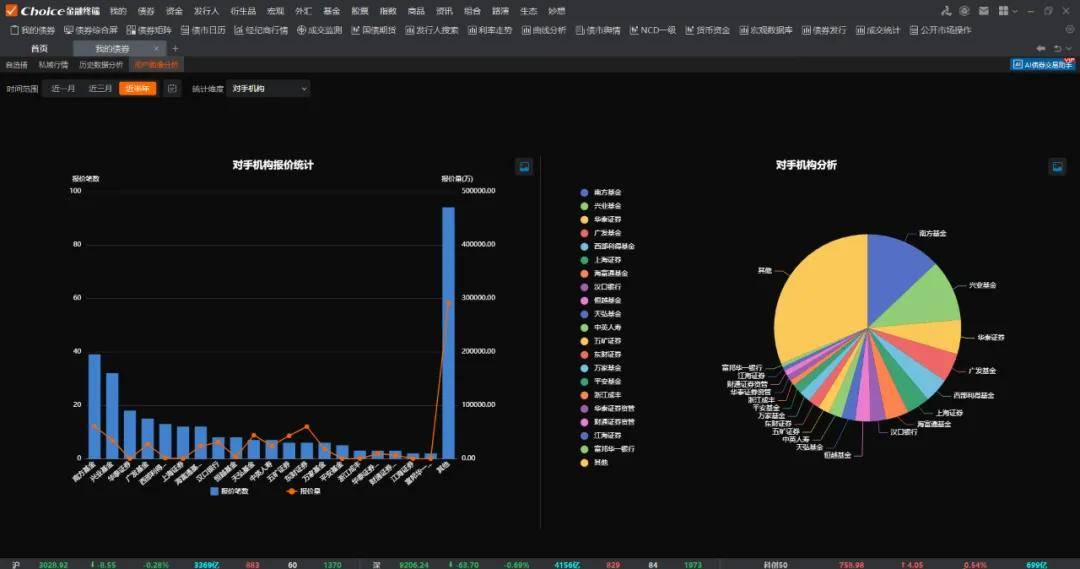Open 衍生品 menu
Screen dimensions: 1080x569
[243, 11]
